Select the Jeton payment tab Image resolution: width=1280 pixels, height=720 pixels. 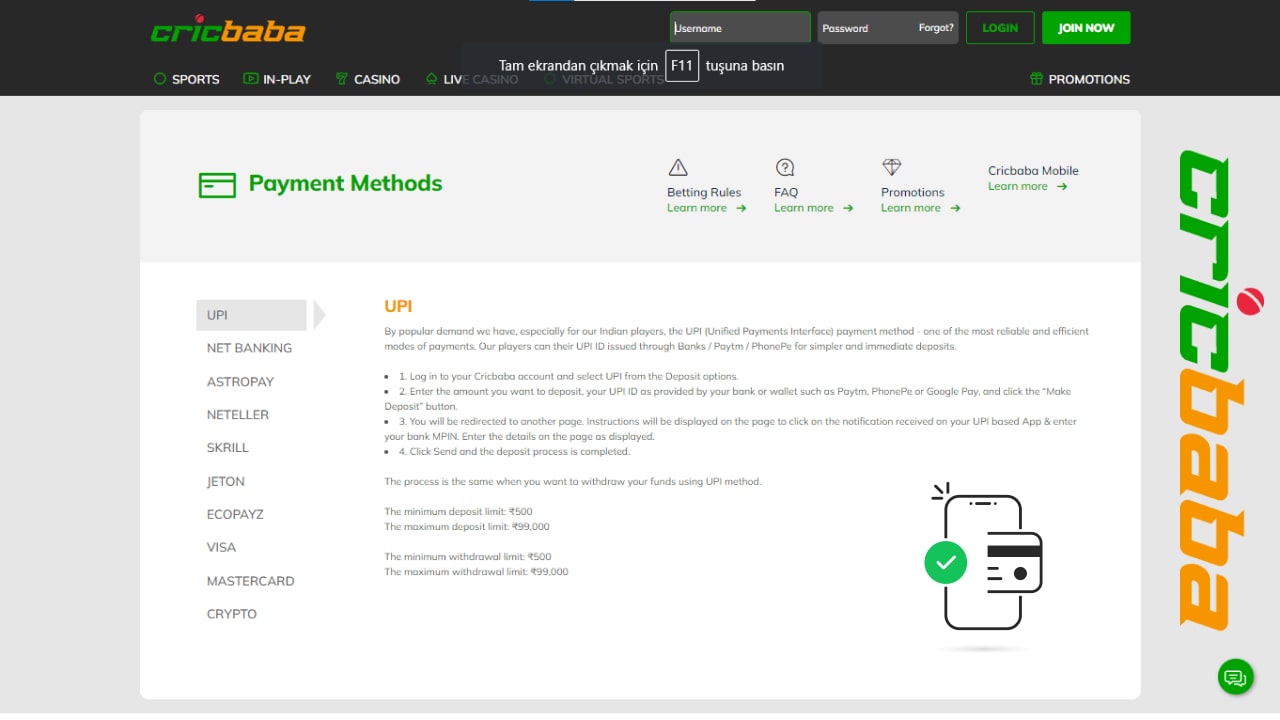point(225,481)
